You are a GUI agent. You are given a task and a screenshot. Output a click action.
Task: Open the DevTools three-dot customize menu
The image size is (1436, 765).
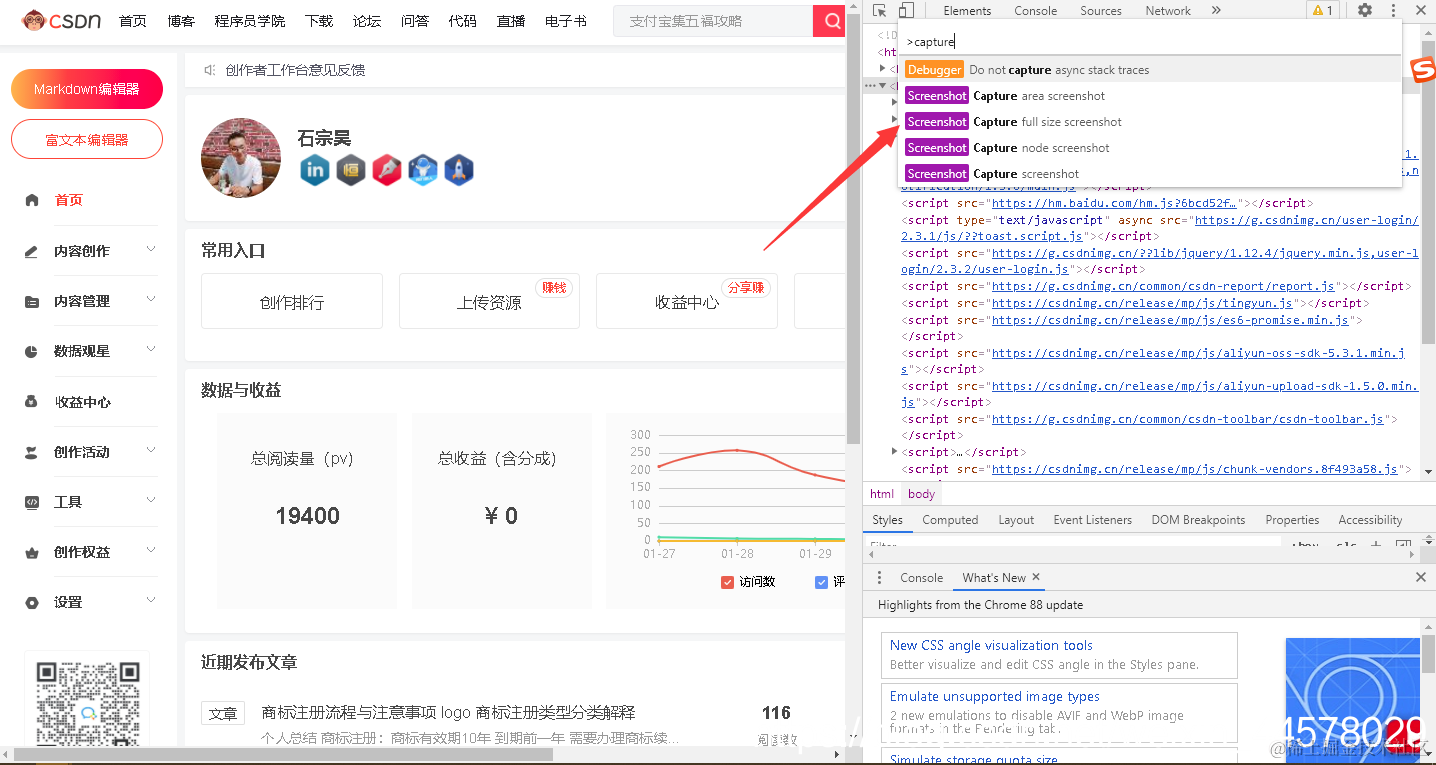tap(1393, 10)
